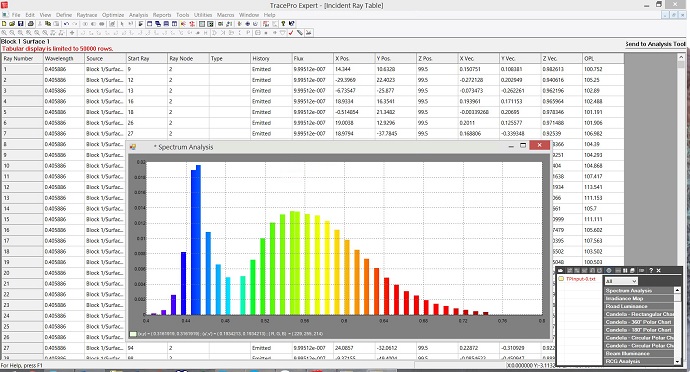The width and height of the screenshot is (690, 372).
Task: Click the Undo arrow toolbar icon
Action: click(66, 24)
